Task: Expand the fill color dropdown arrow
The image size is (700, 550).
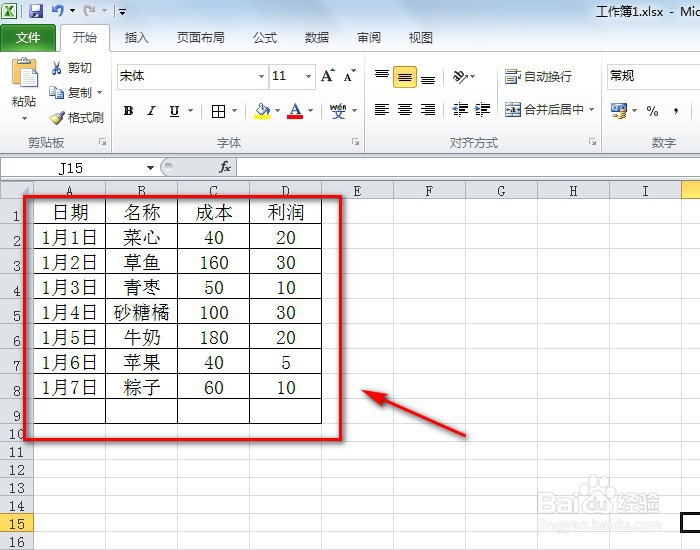Action: (x=277, y=111)
